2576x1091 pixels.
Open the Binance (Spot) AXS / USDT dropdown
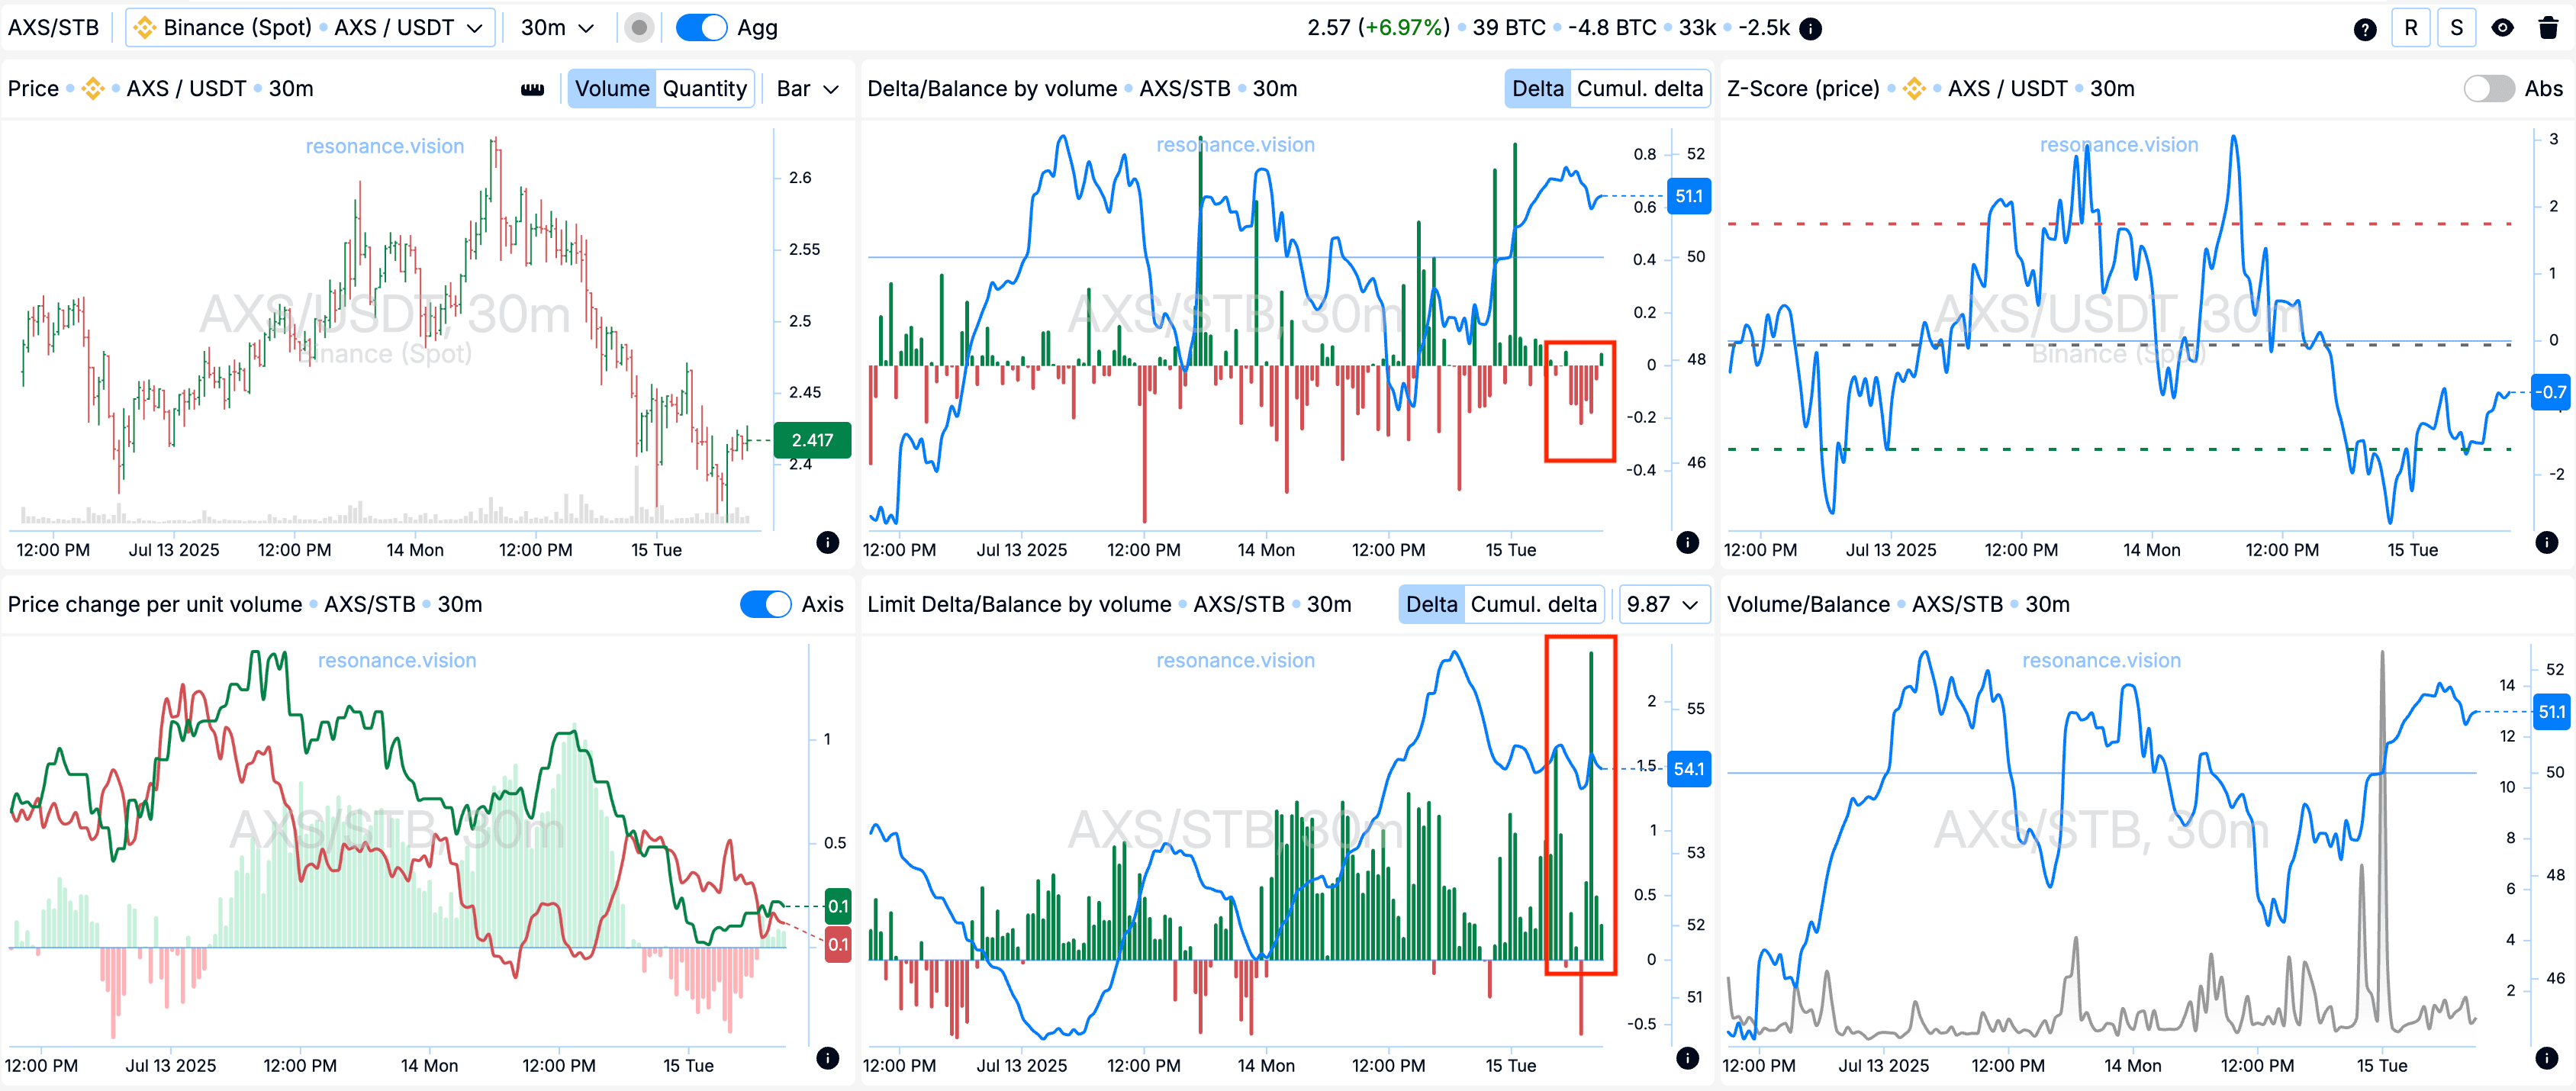[310, 28]
